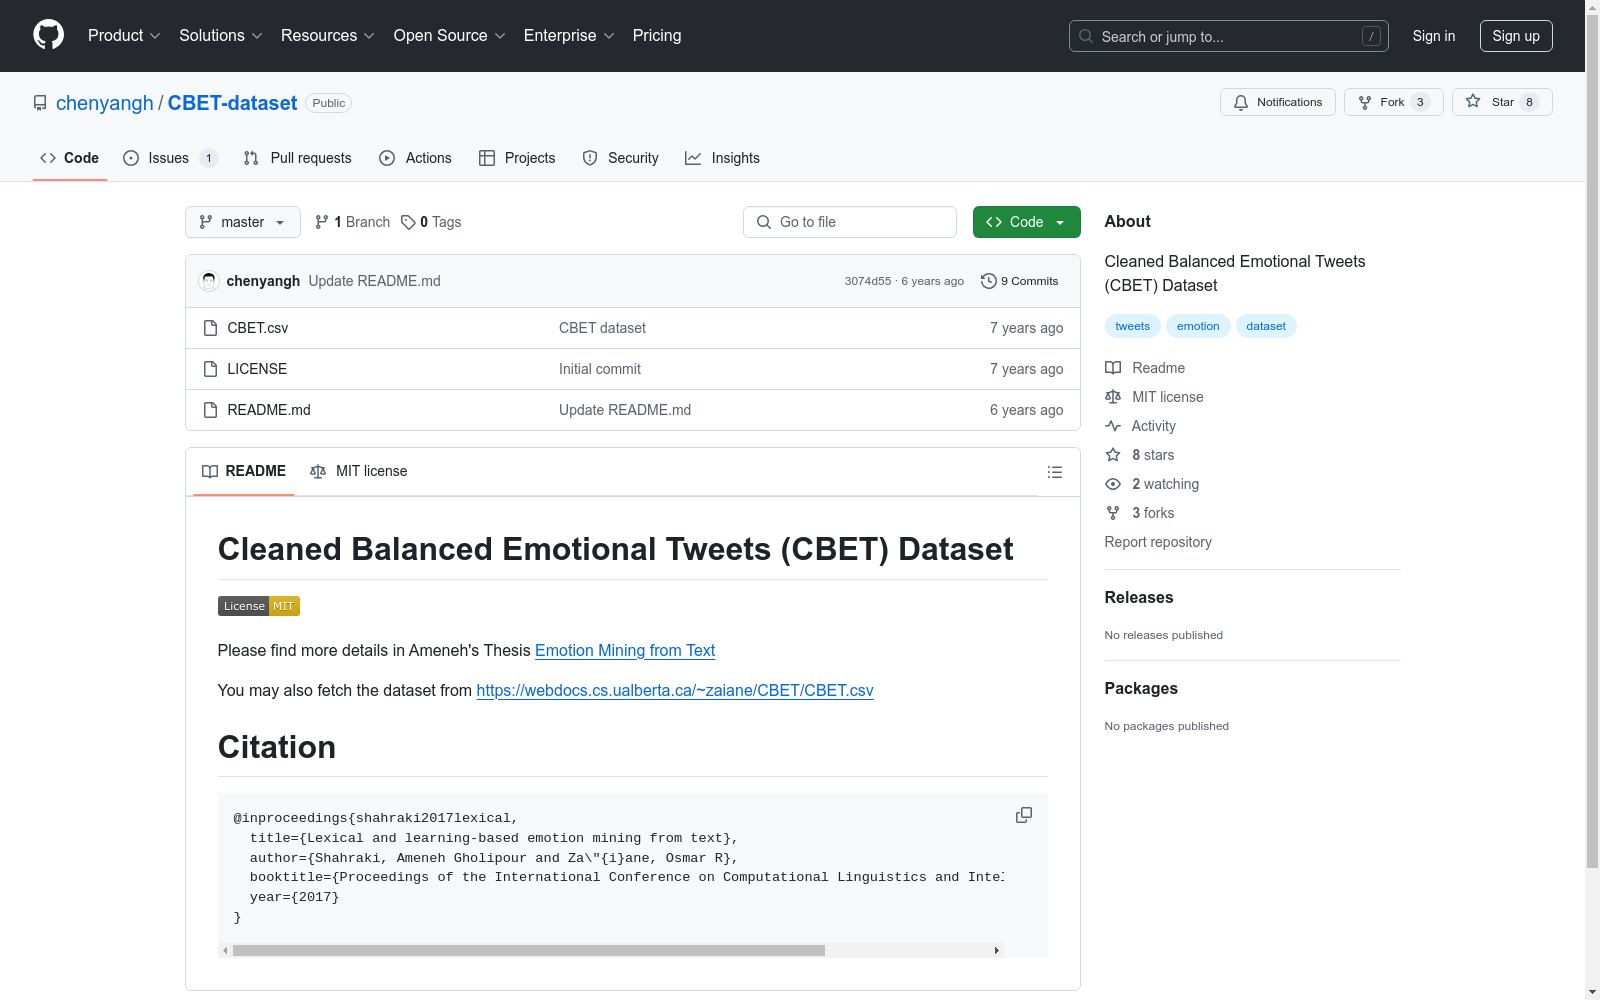The image size is (1600, 1000).
Task: Click the bell Notifications button
Action: [1277, 102]
